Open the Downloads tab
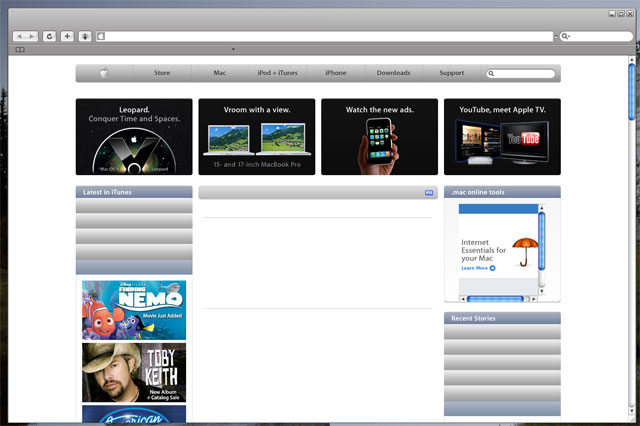 [393, 73]
